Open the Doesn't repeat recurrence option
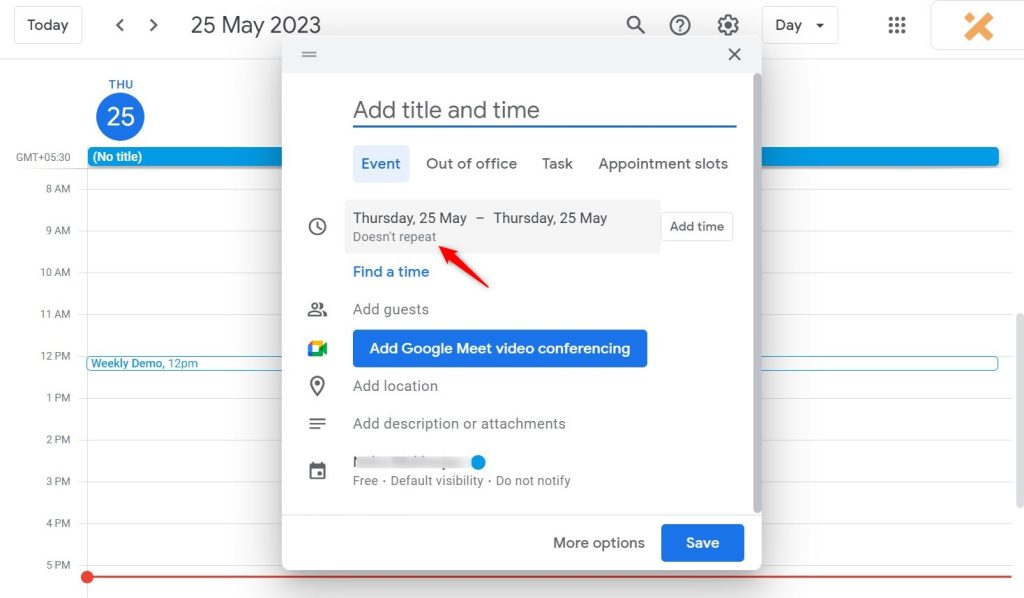Image resolution: width=1024 pixels, height=598 pixels. pos(394,237)
